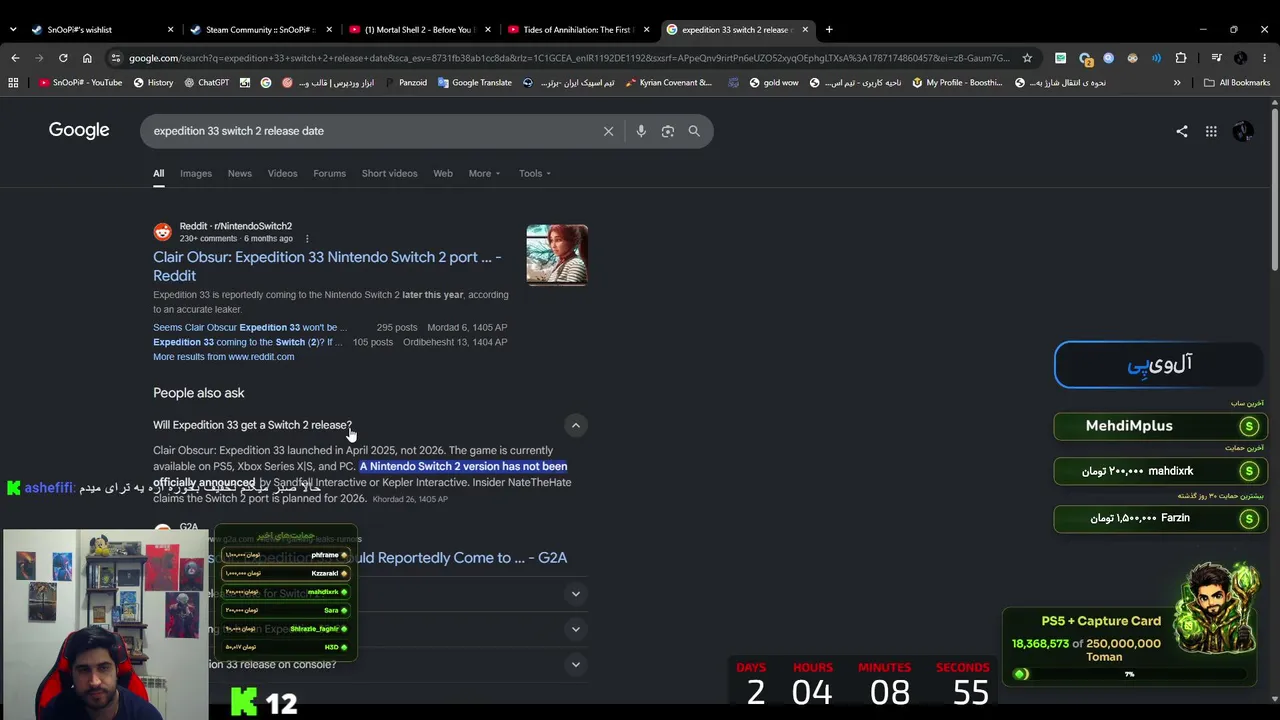Go back to the previous page

pos(15,58)
